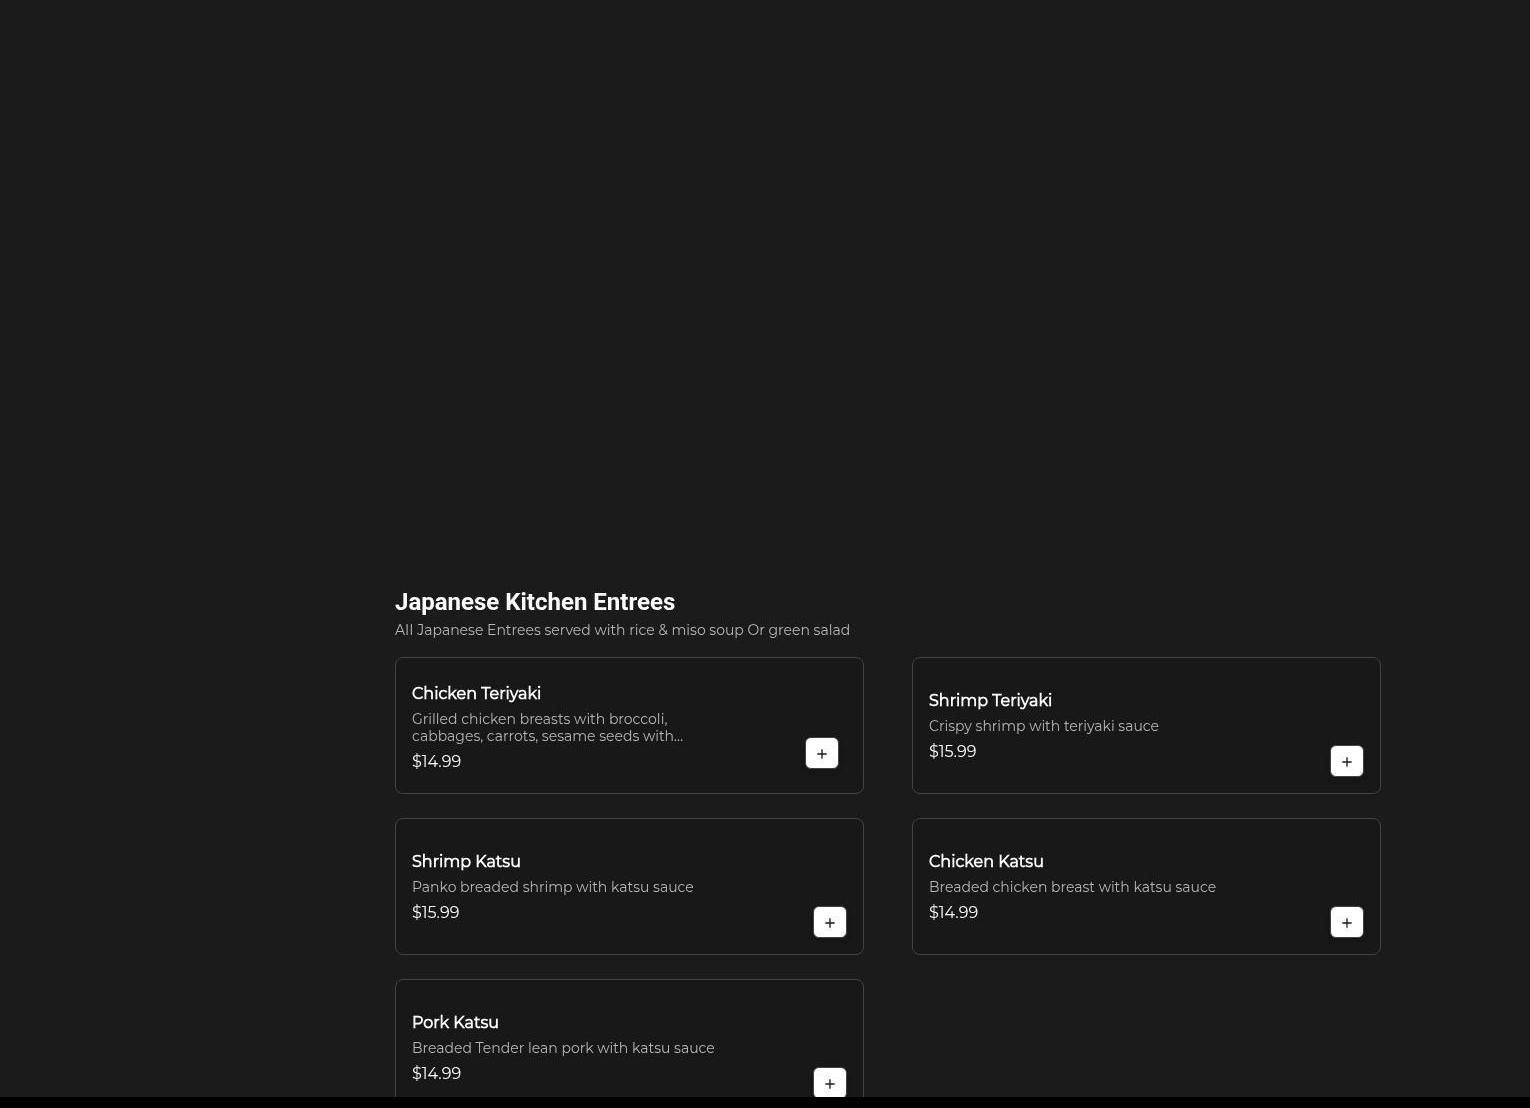Open the Shrimp Teriyaki item title
This screenshot has width=1530, height=1108.
(x=990, y=700)
